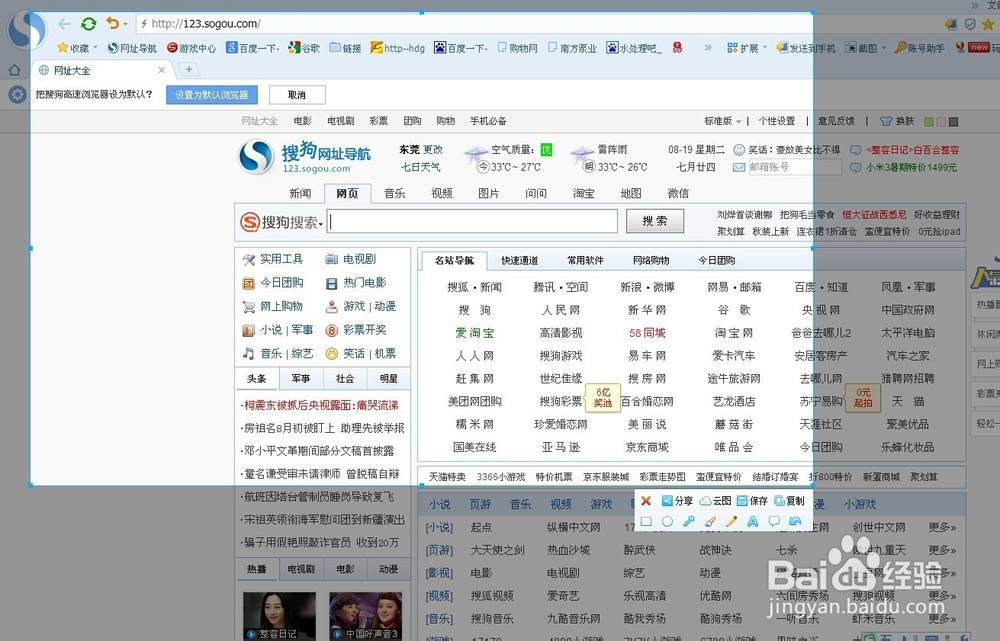Open 58同城 red link
1000x641 pixels.
(647, 333)
